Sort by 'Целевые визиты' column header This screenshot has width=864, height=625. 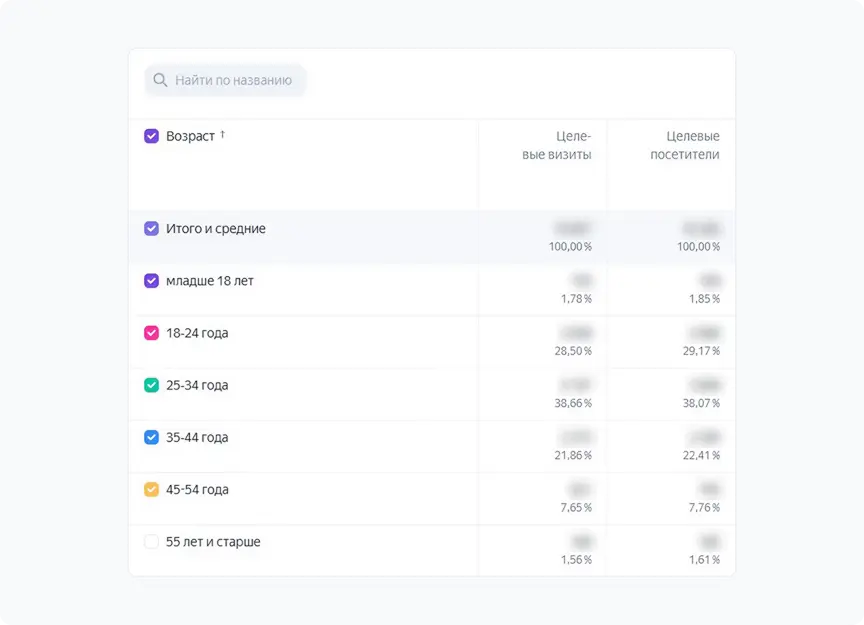coord(557,145)
